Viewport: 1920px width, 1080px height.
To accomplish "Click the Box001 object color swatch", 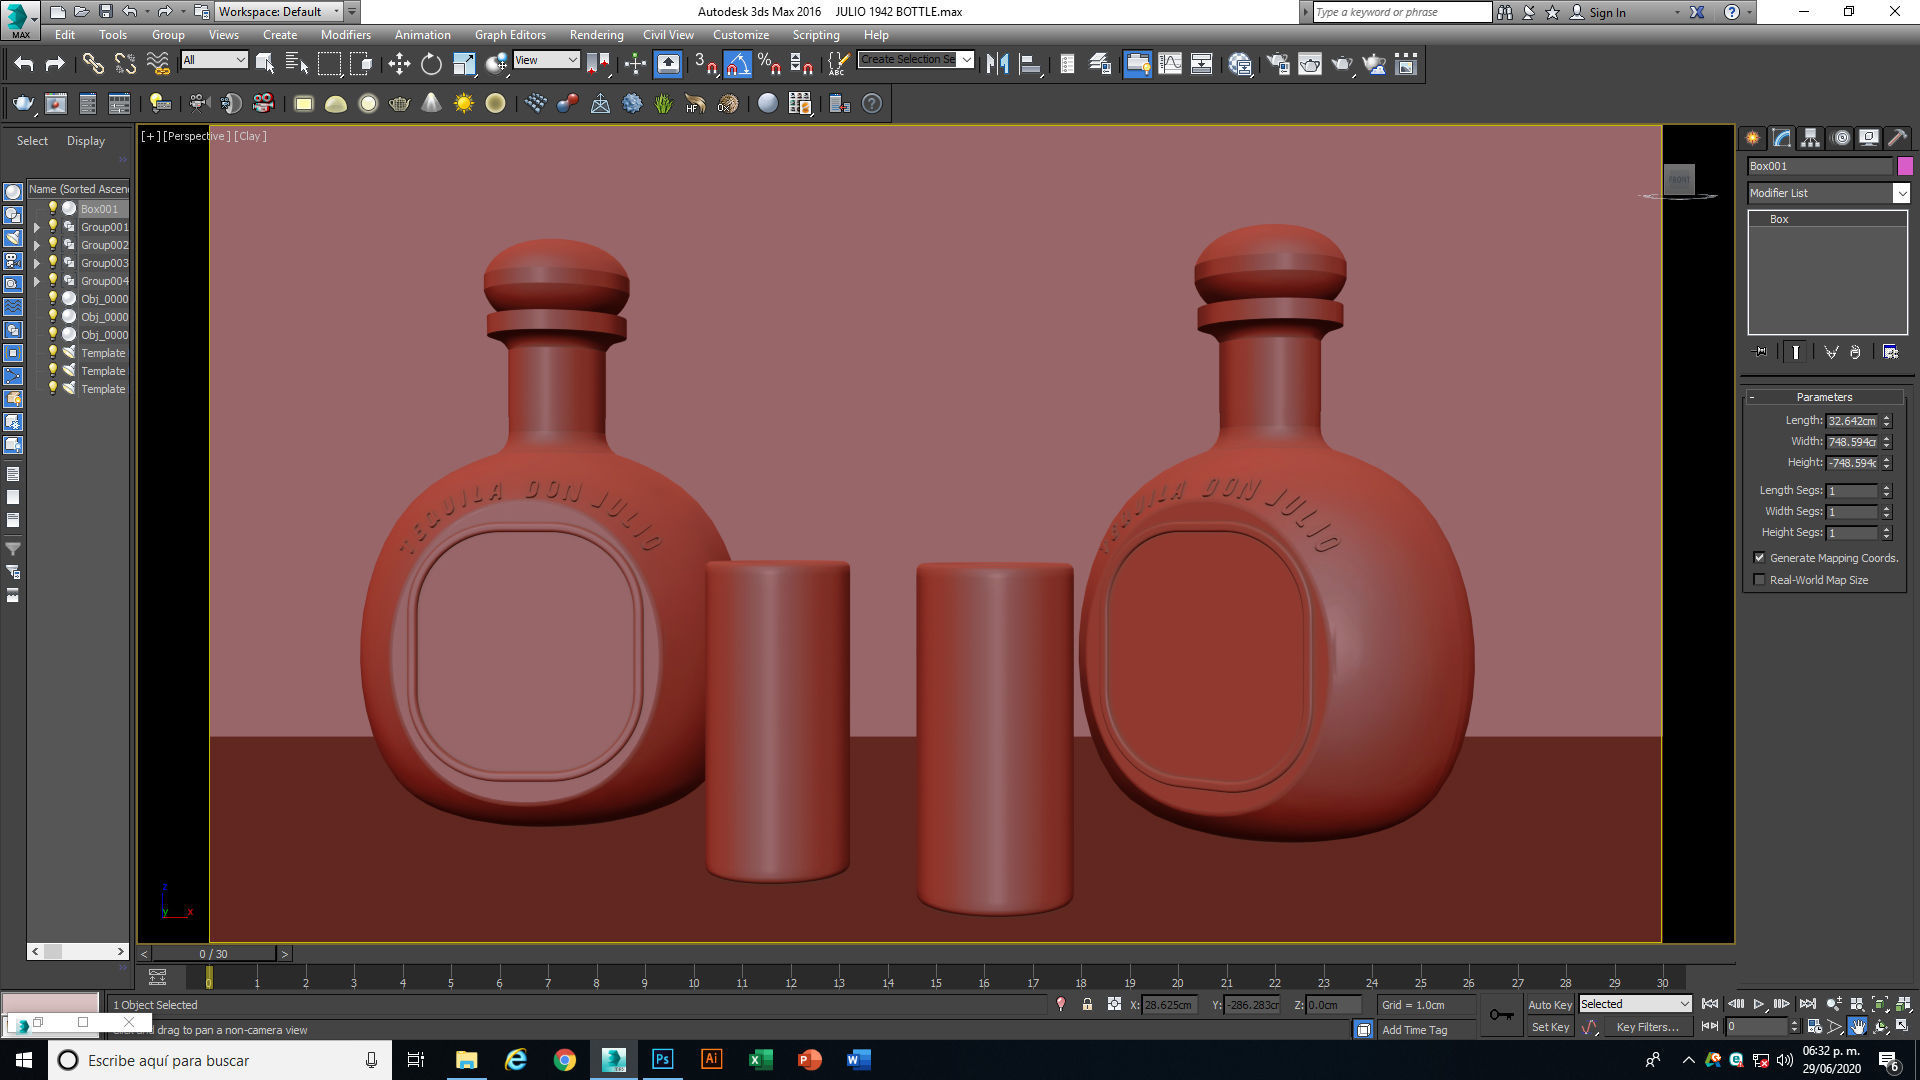I will (1905, 166).
